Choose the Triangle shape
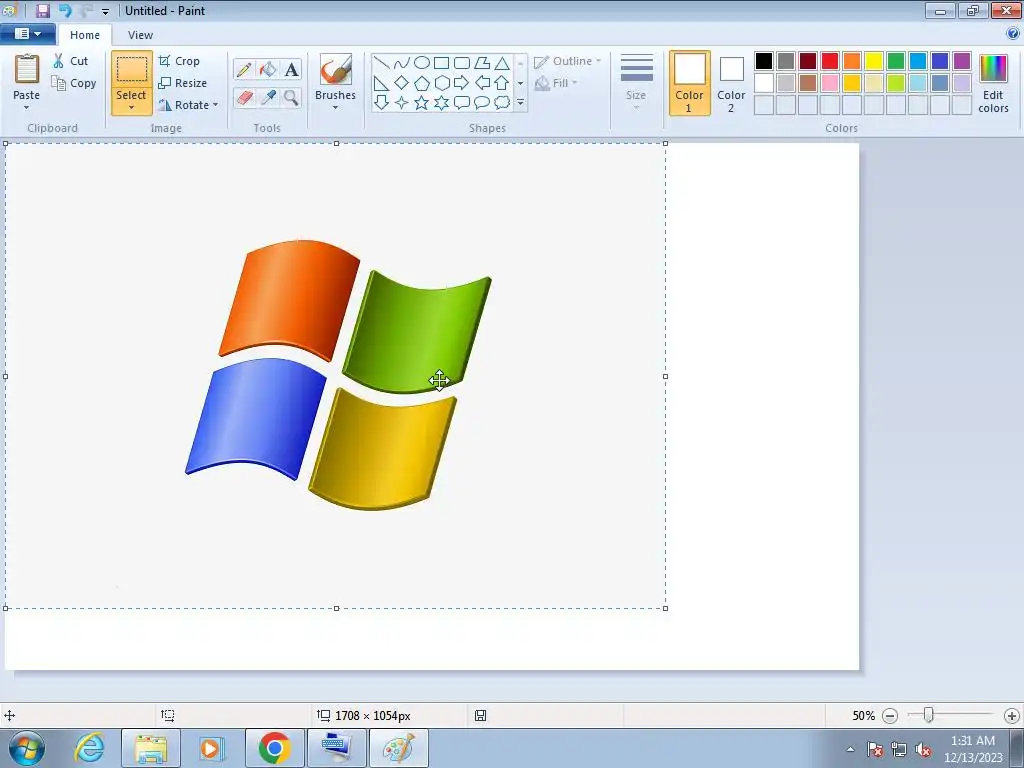This screenshot has height=768, width=1024. (x=502, y=63)
